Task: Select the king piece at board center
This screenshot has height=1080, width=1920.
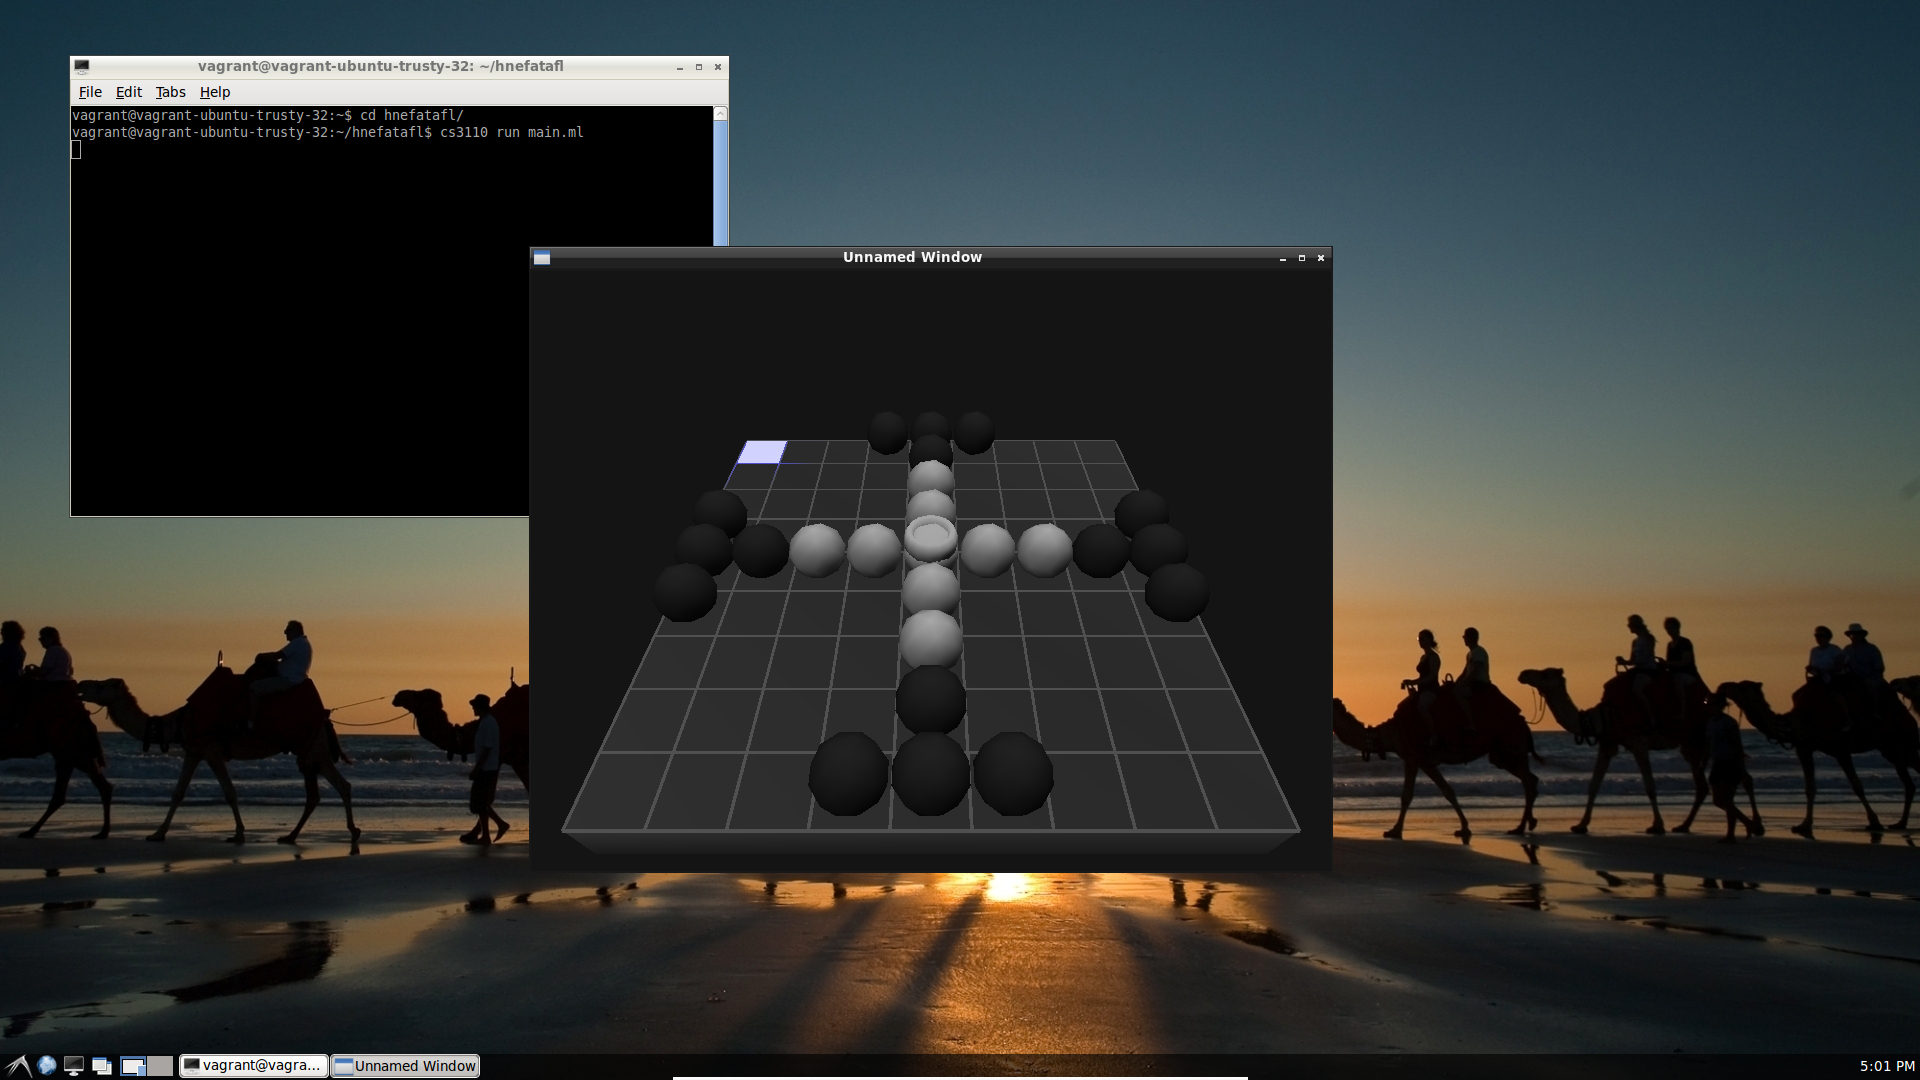Action: [x=931, y=539]
